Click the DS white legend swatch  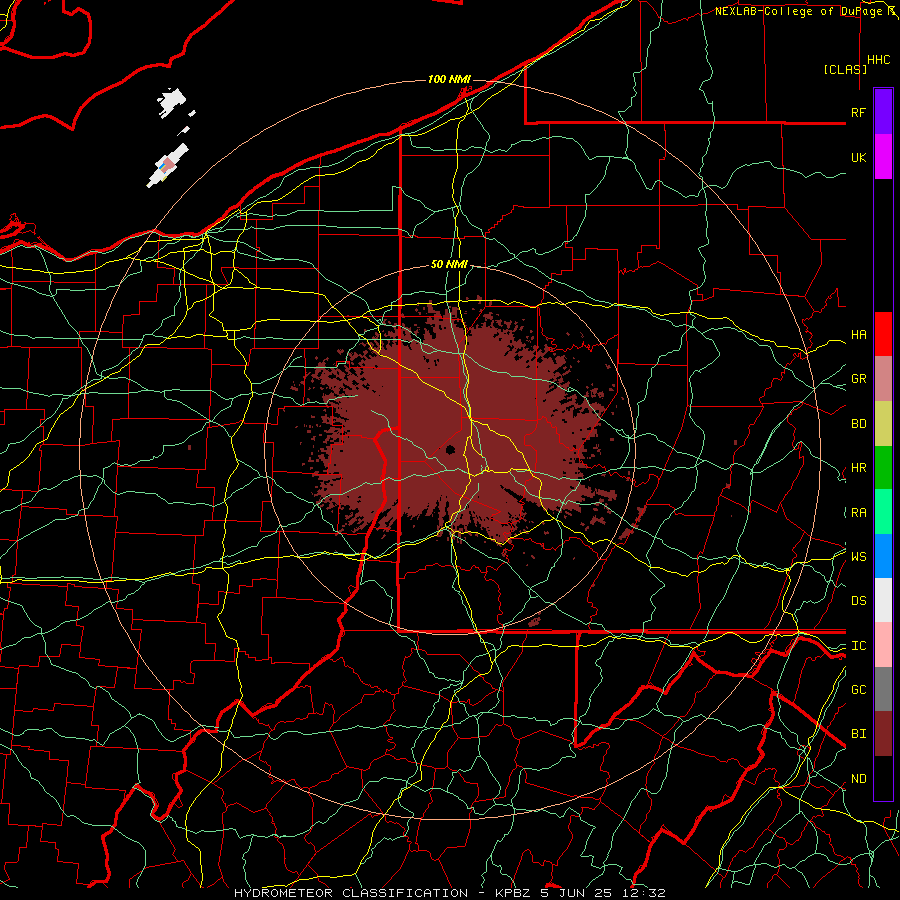[883, 600]
